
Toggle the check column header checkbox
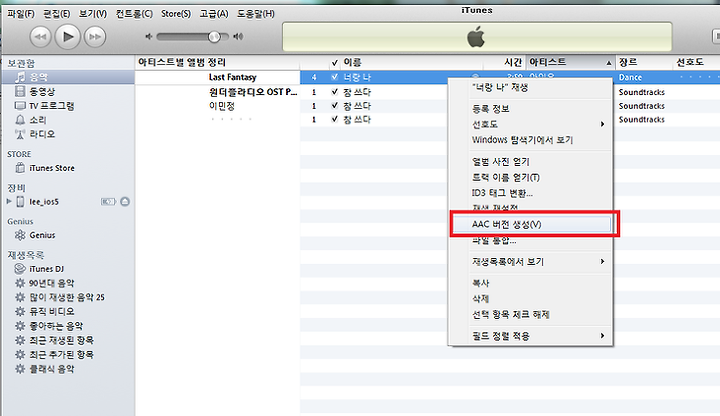tap(335, 62)
